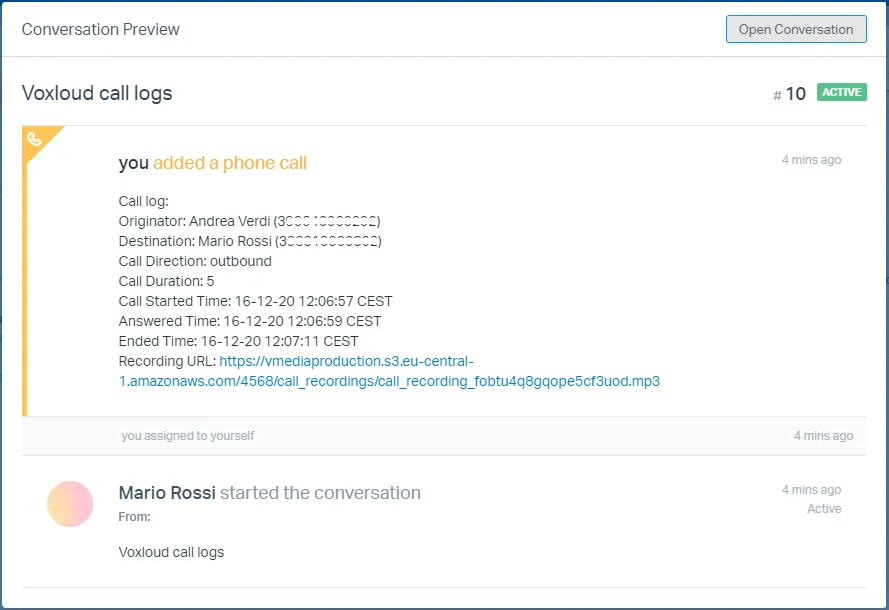Screen dimensions: 889x610
Task: Click the gray Active status under timestamp
Action: coord(824,509)
